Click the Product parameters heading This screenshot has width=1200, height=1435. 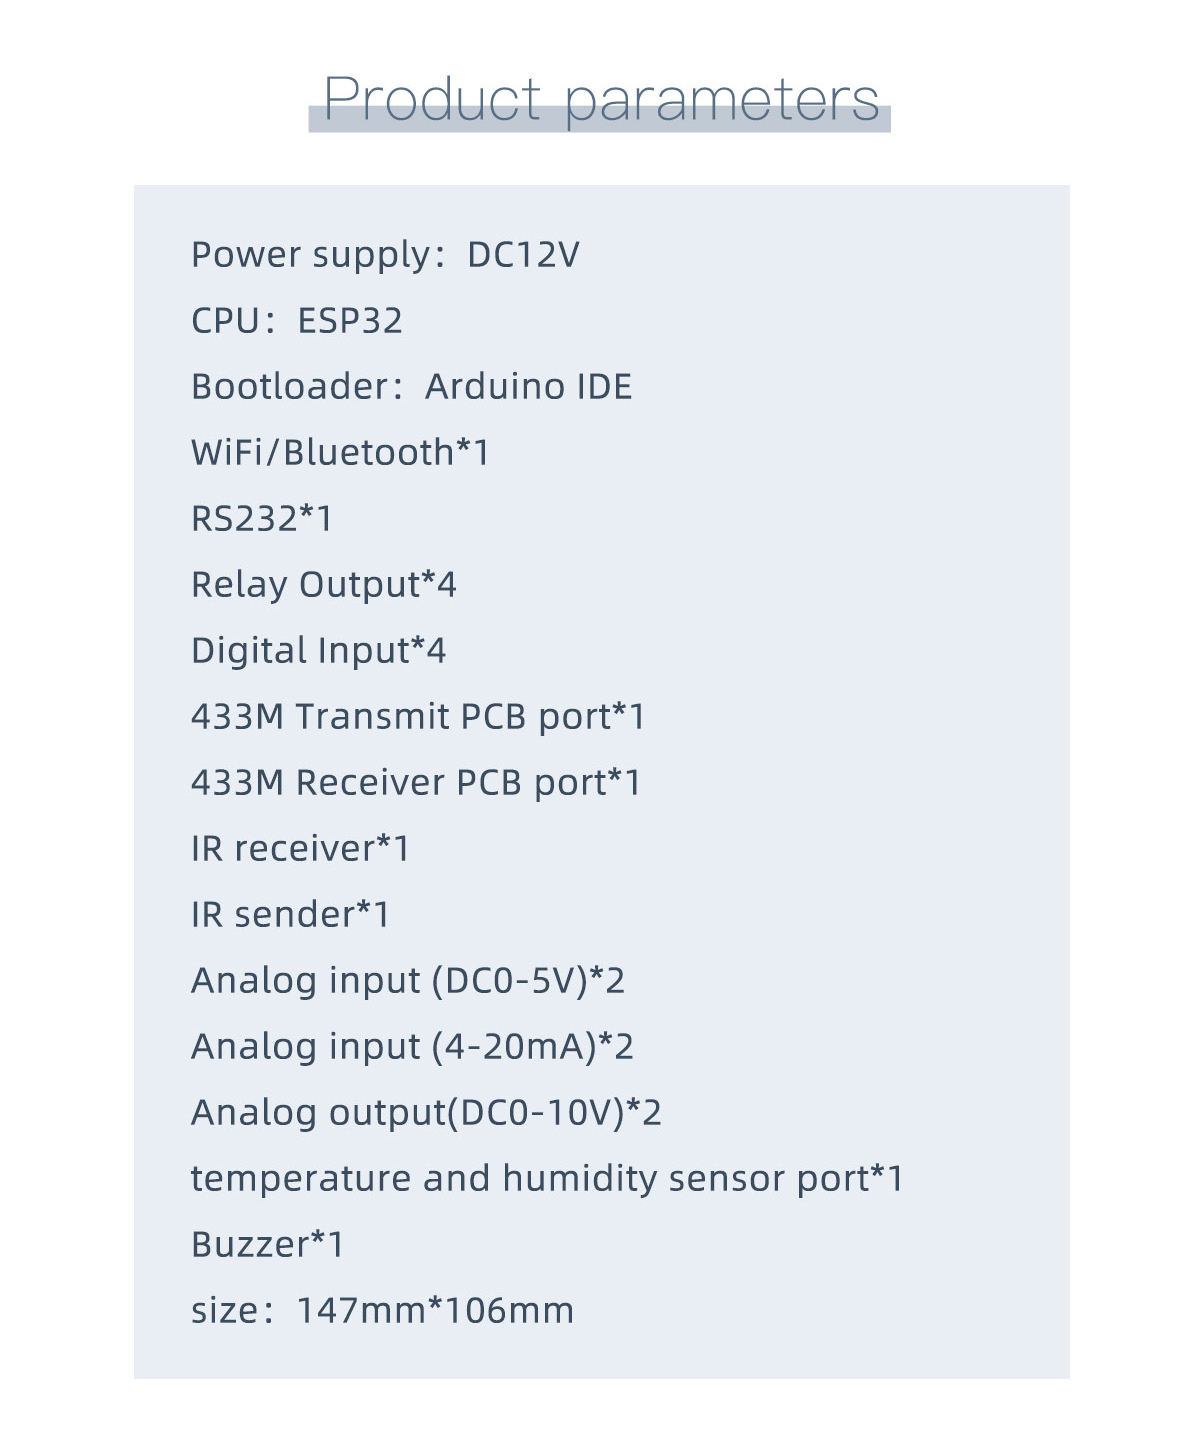(x=601, y=100)
